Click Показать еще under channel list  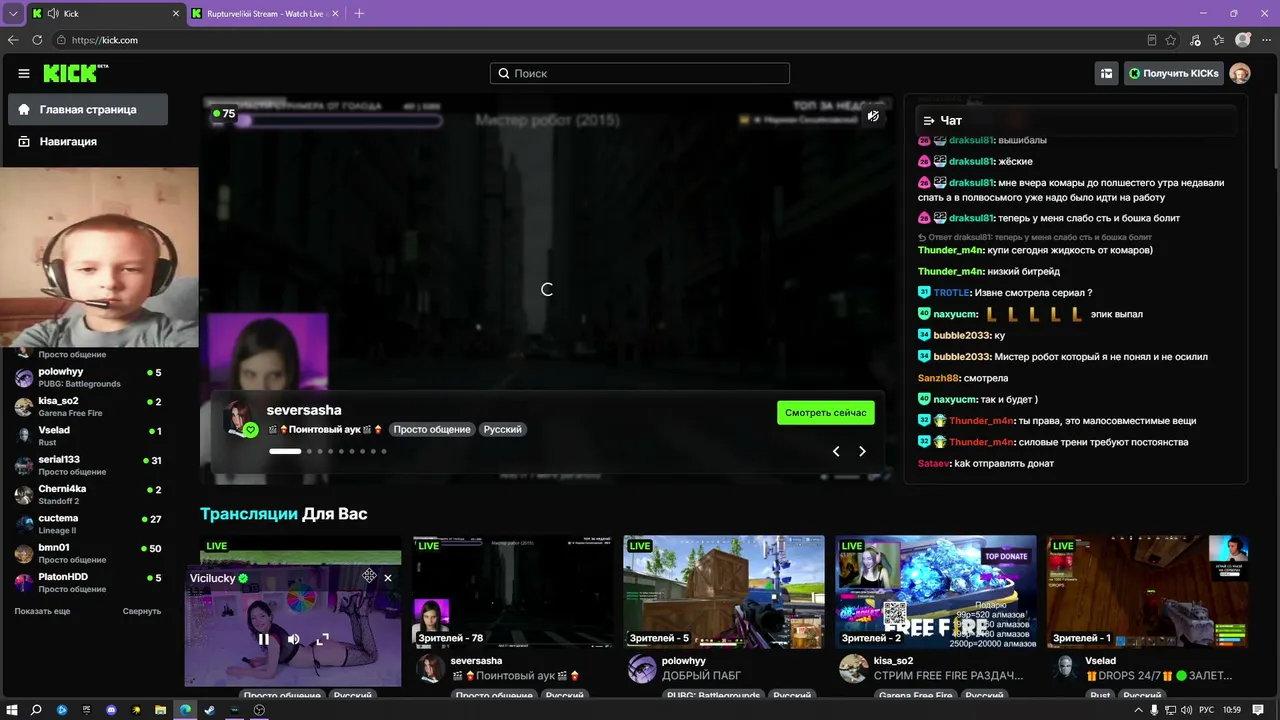(x=42, y=611)
